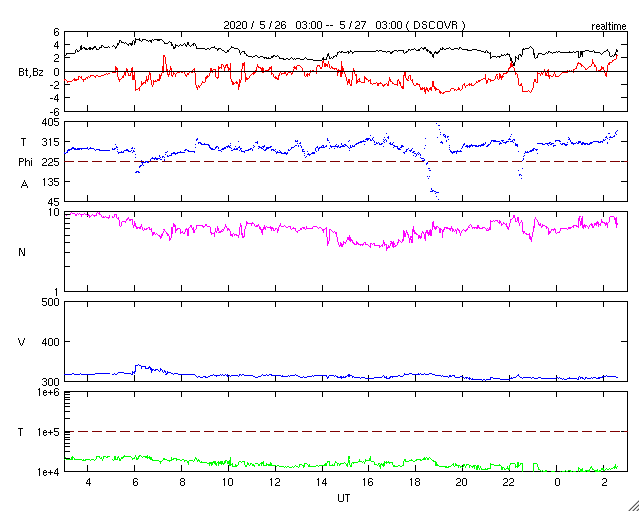This screenshot has height=512, width=640.
Task: Click the 'N' density axis label
Action: coord(22,252)
